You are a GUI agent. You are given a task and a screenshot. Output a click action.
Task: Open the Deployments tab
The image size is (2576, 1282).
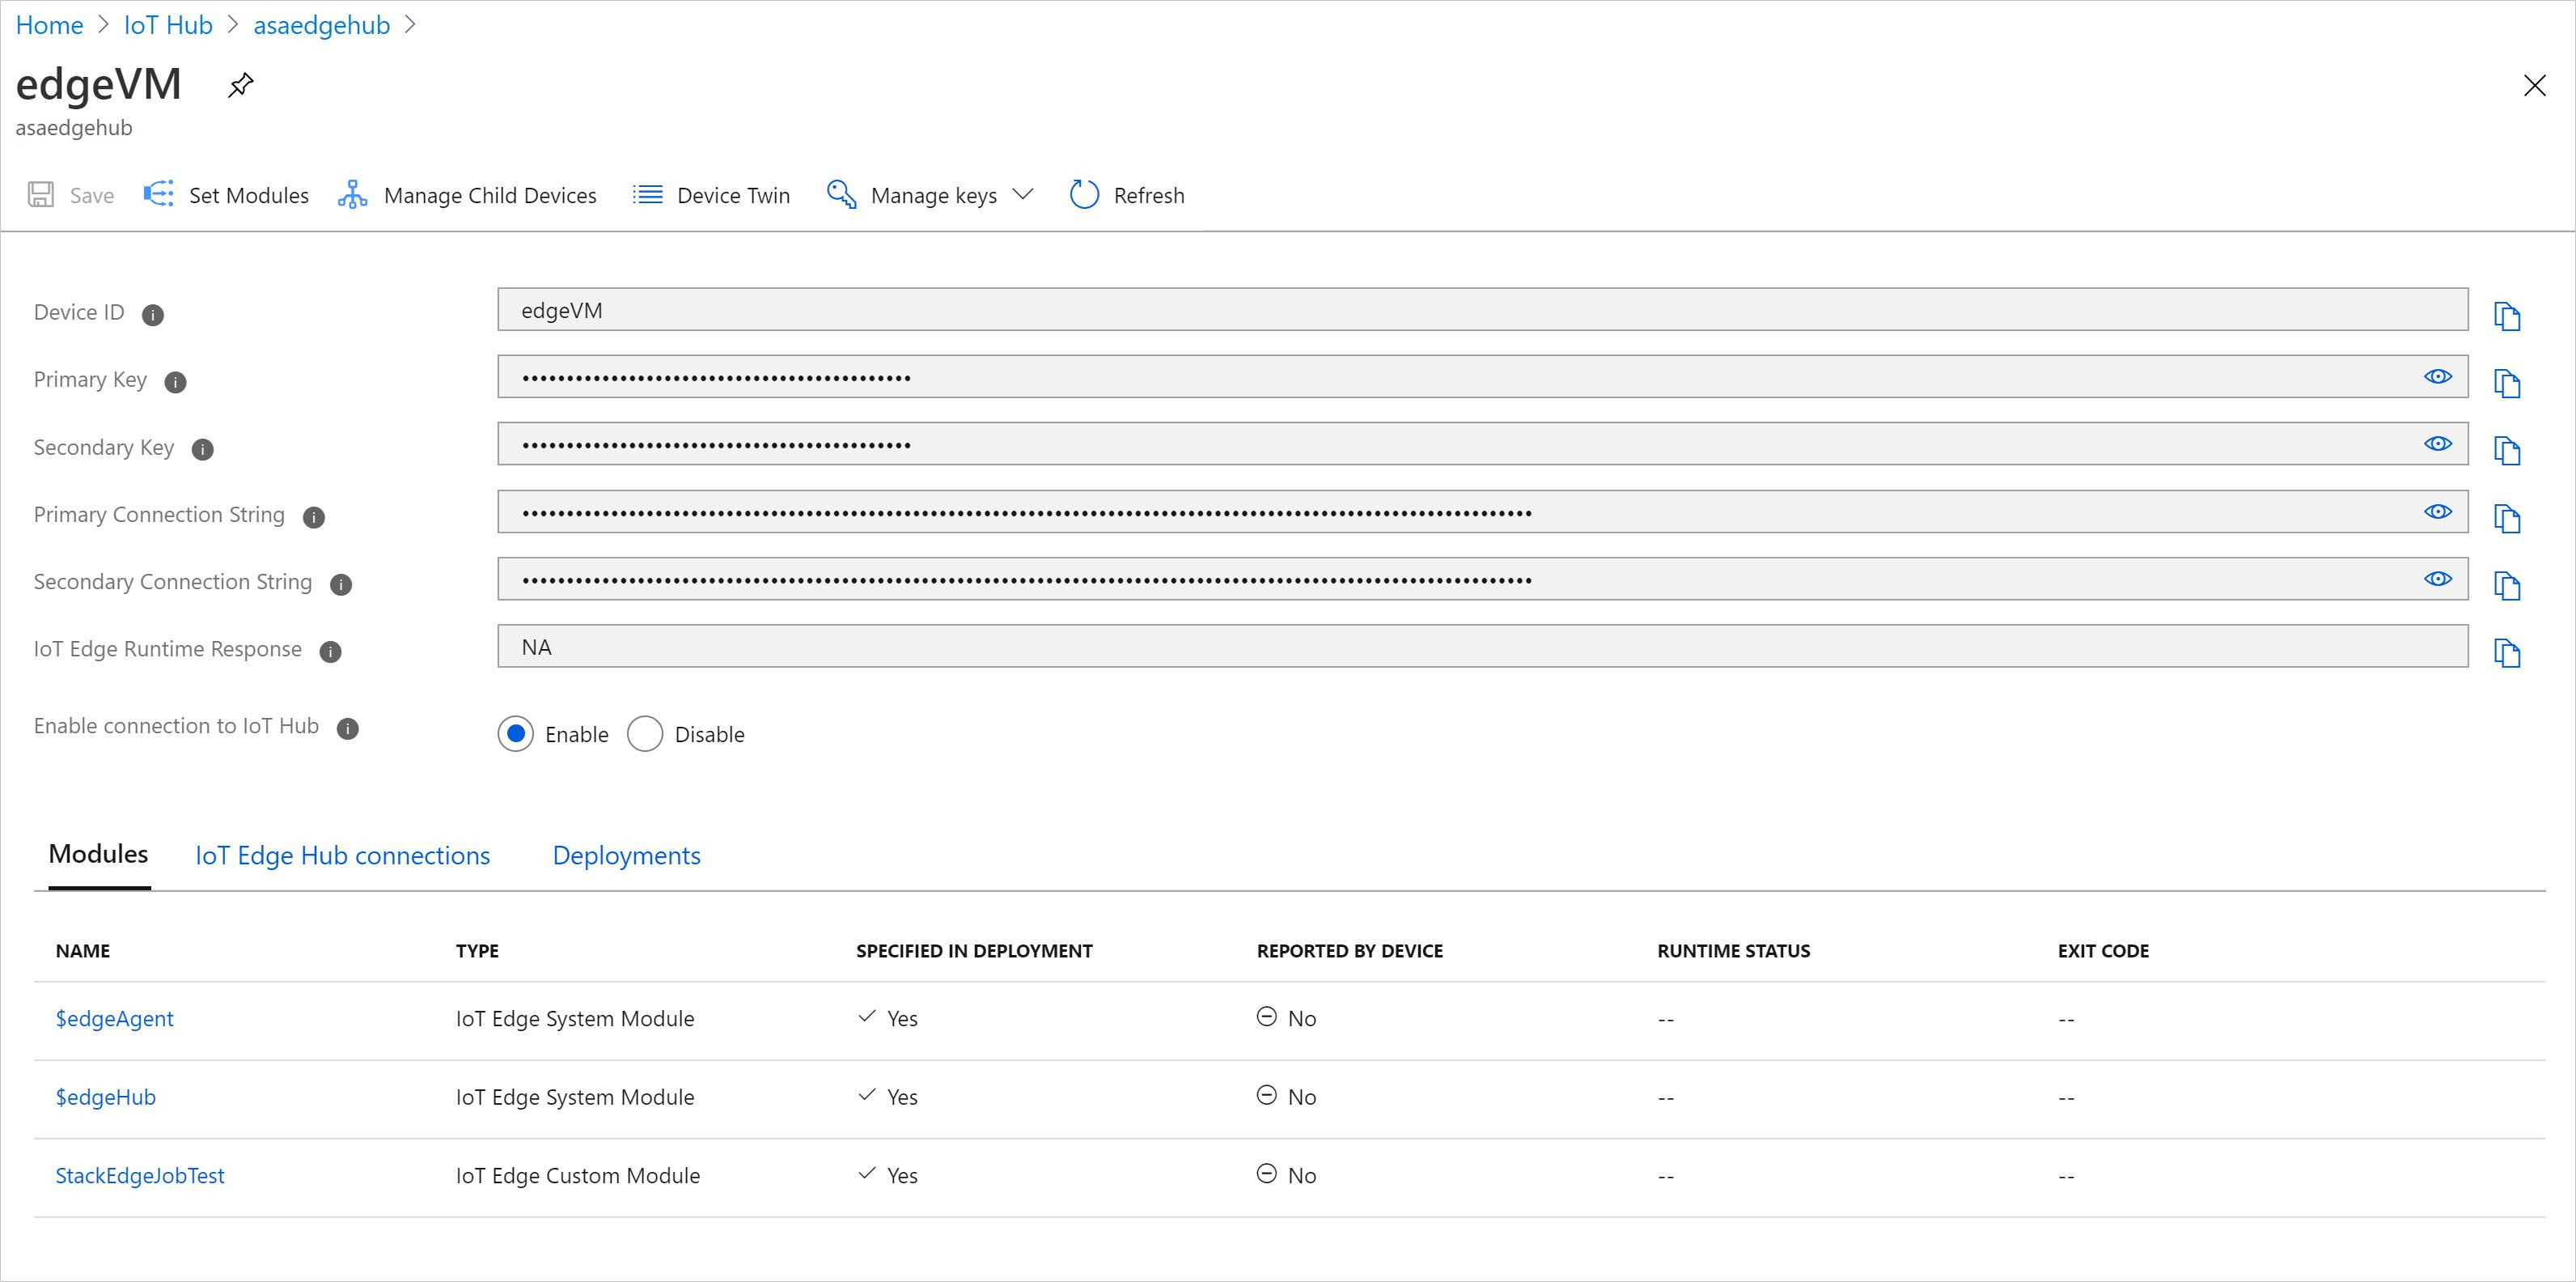626,856
